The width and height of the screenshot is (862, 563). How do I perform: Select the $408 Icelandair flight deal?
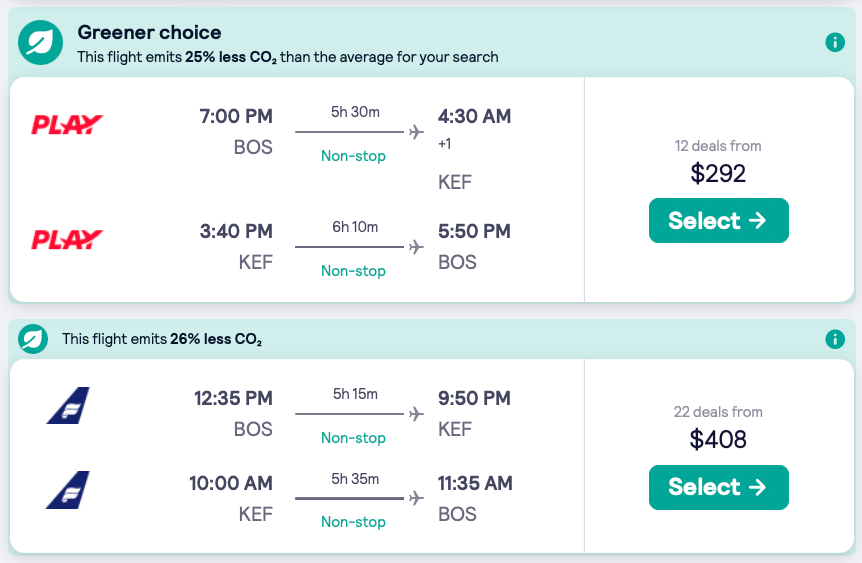point(718,487)
